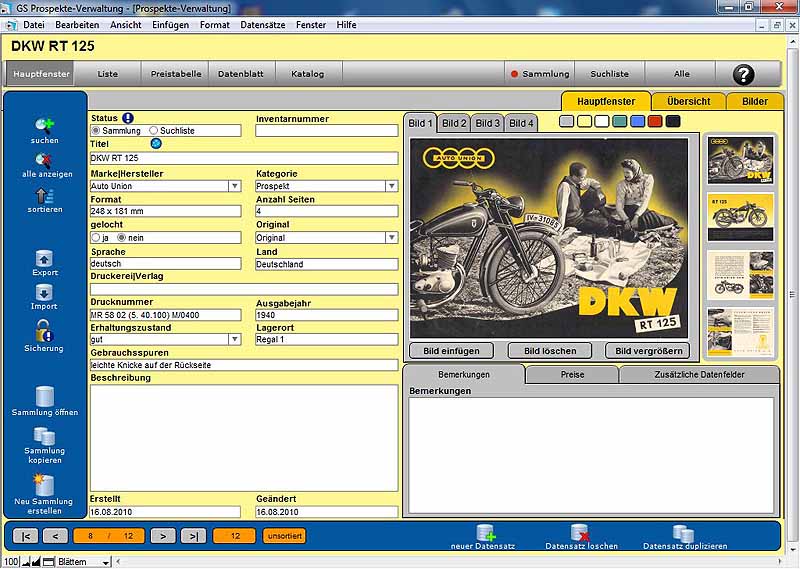Open the Hilfe menu
The image size is (800, 569).
pos(346,24)
